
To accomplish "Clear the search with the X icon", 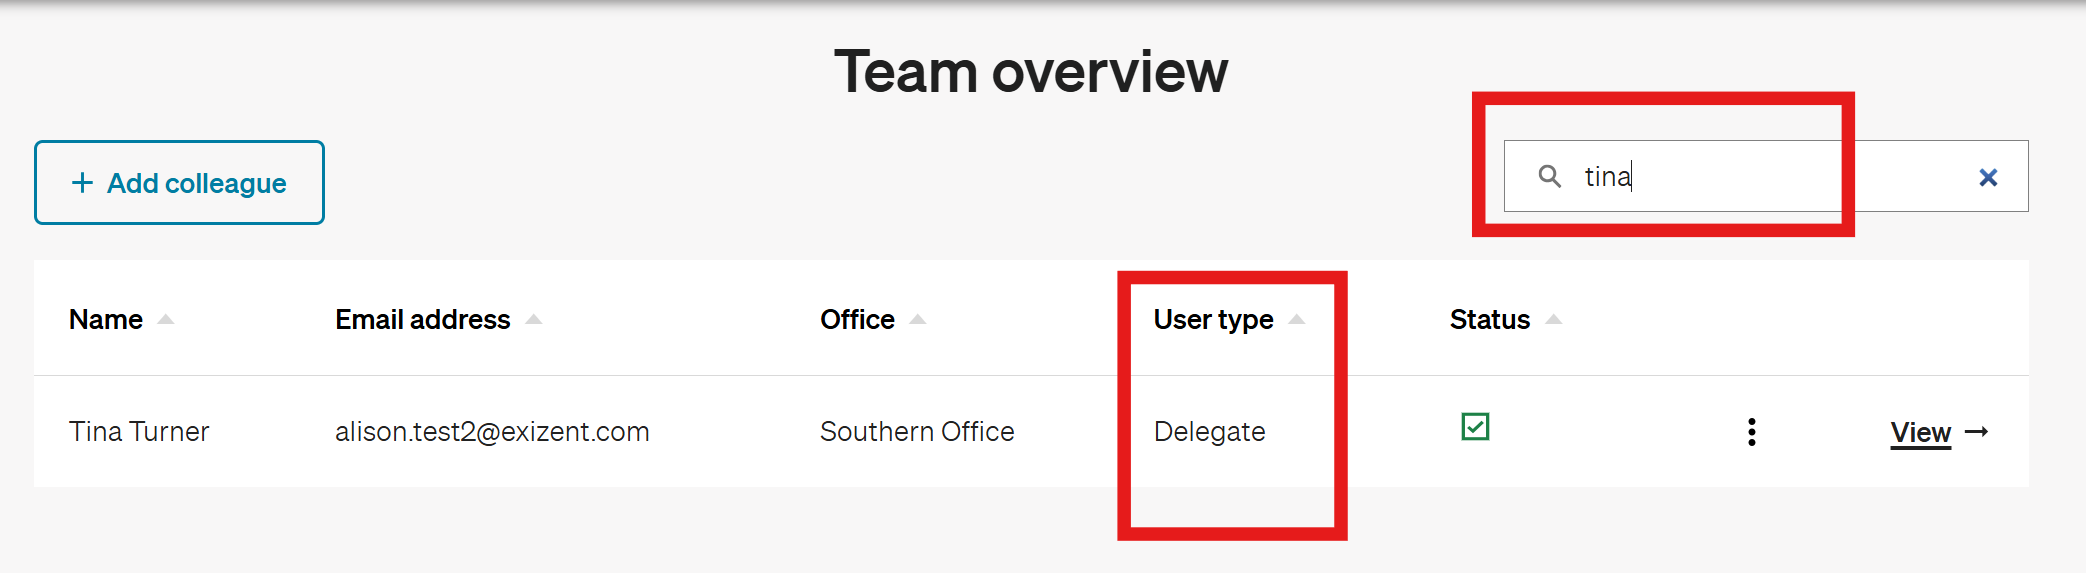I will pos(1988,177).
